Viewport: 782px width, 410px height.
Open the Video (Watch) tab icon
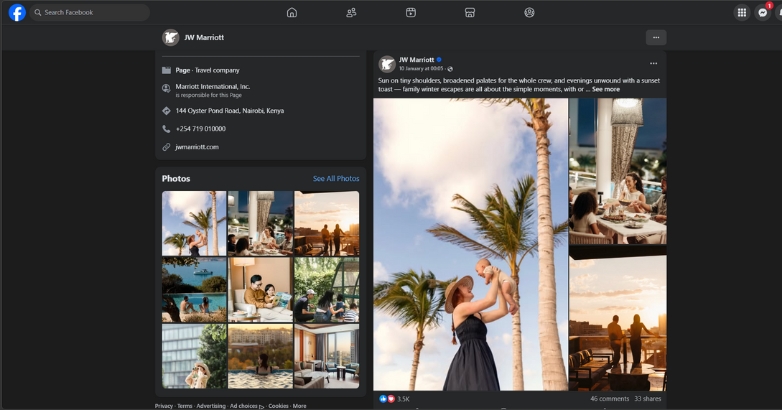[x=410, y=12]
